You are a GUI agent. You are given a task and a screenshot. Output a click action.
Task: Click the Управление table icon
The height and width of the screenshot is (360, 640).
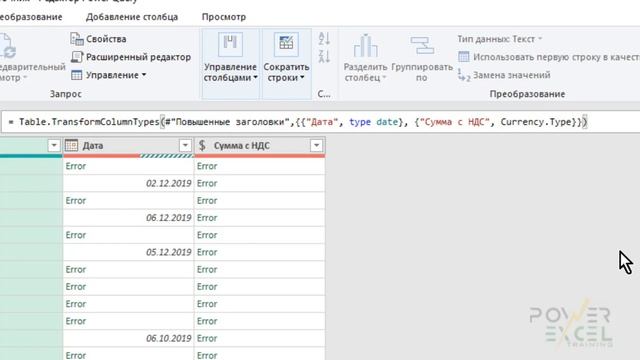(77, 75)
